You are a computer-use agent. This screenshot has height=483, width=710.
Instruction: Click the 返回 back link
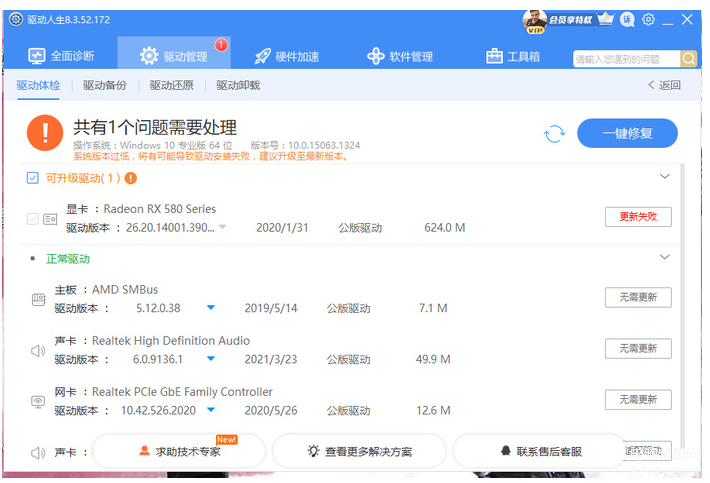(x=664, y=85)
